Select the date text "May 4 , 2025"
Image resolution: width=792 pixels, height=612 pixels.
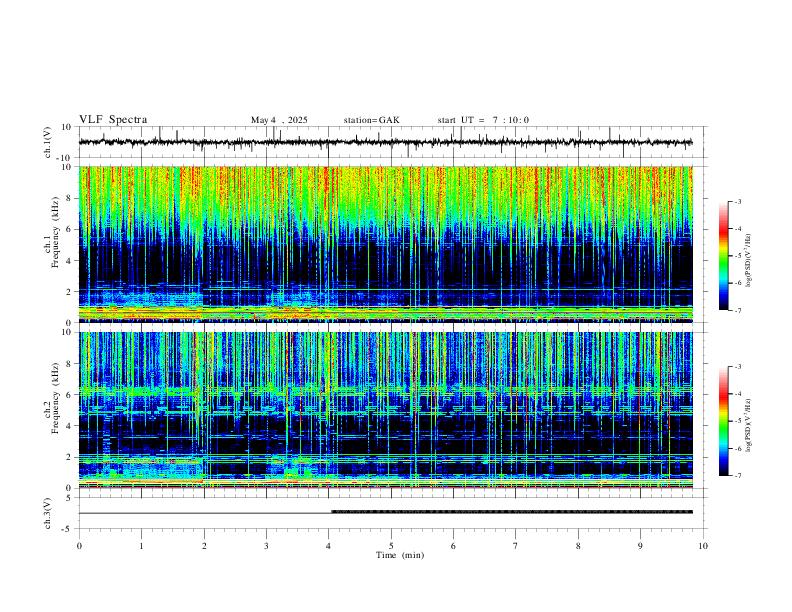[279, 120]
